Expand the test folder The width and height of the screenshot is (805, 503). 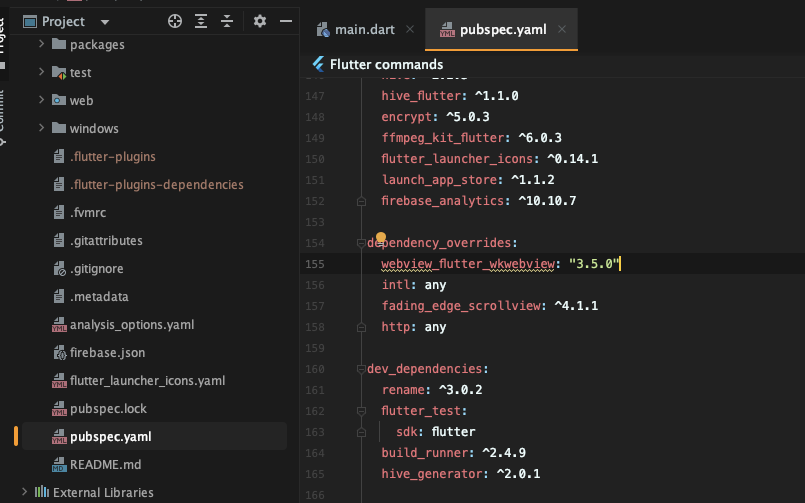(42, 72)
